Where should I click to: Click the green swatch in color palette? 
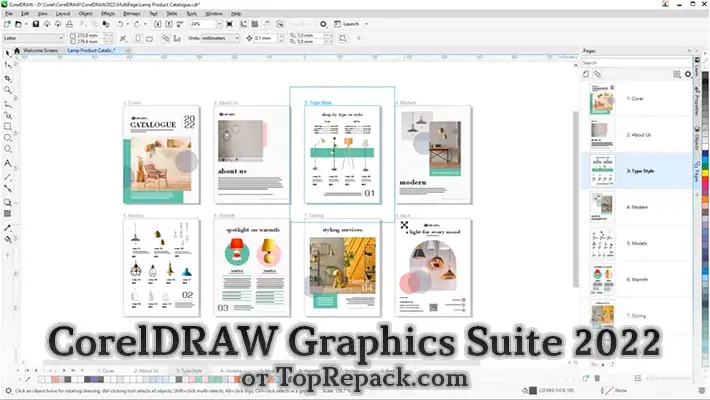pyautogui.click(x=705, y=165)
